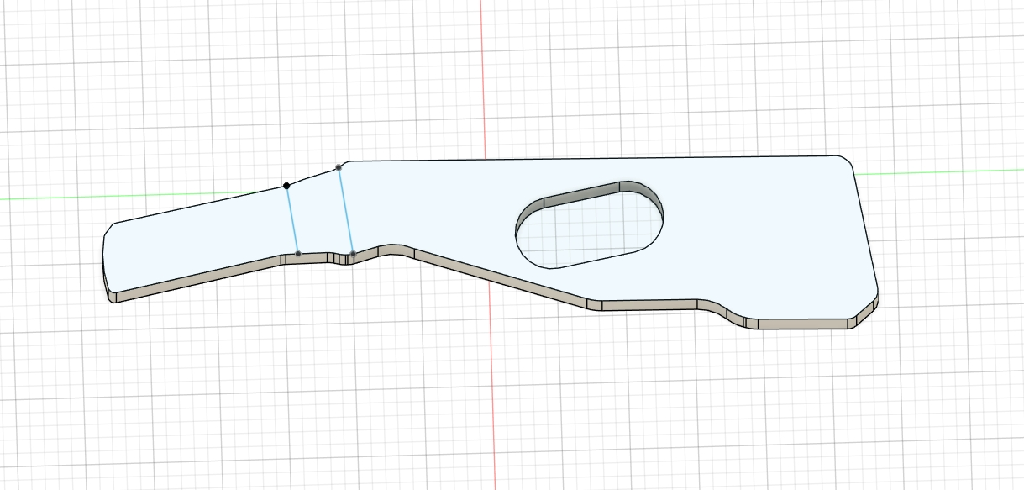Click the face region between the two blue lines
The height and width of the screenshot is (490, 1024).
pos(319,215)
